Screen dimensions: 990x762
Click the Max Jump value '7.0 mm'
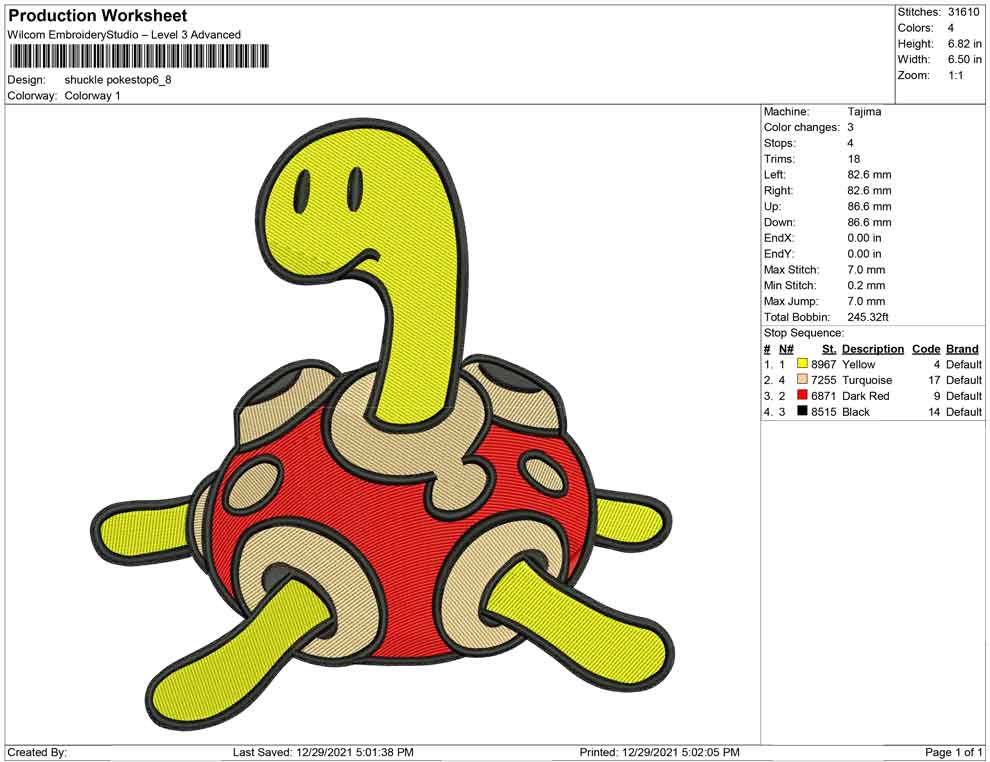(x=866, y=301)
